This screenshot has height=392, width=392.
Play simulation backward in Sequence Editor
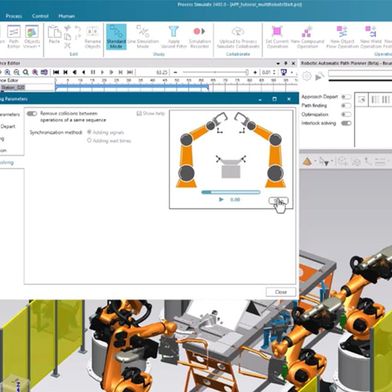pyautogui.click(x=84, y=72)
